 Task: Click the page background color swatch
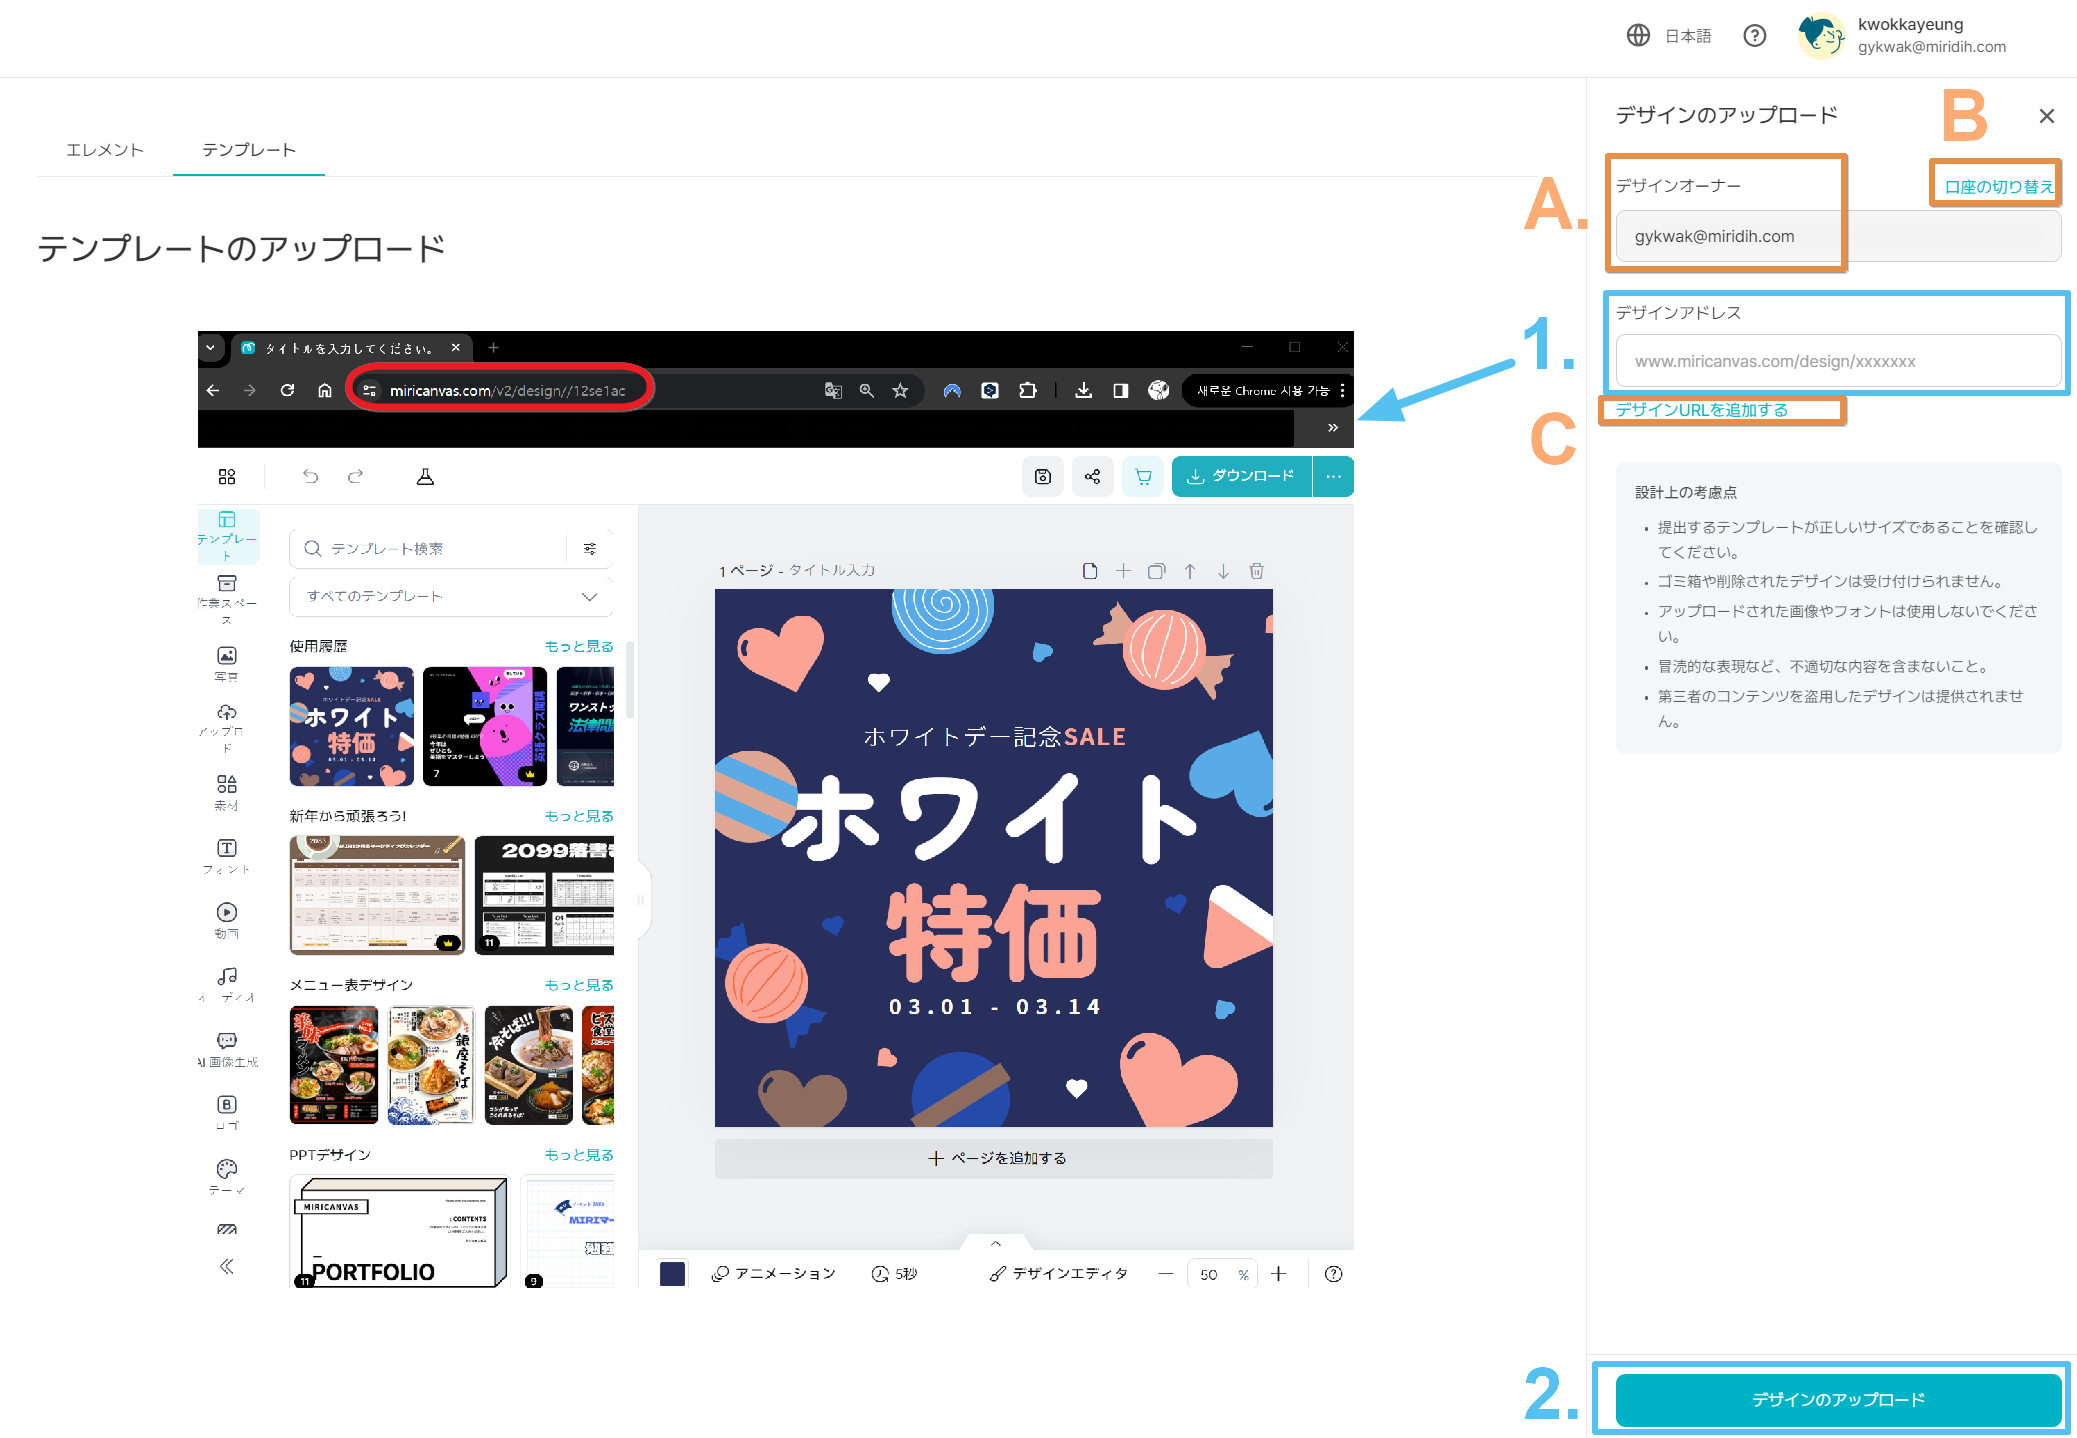[672, 1273]
